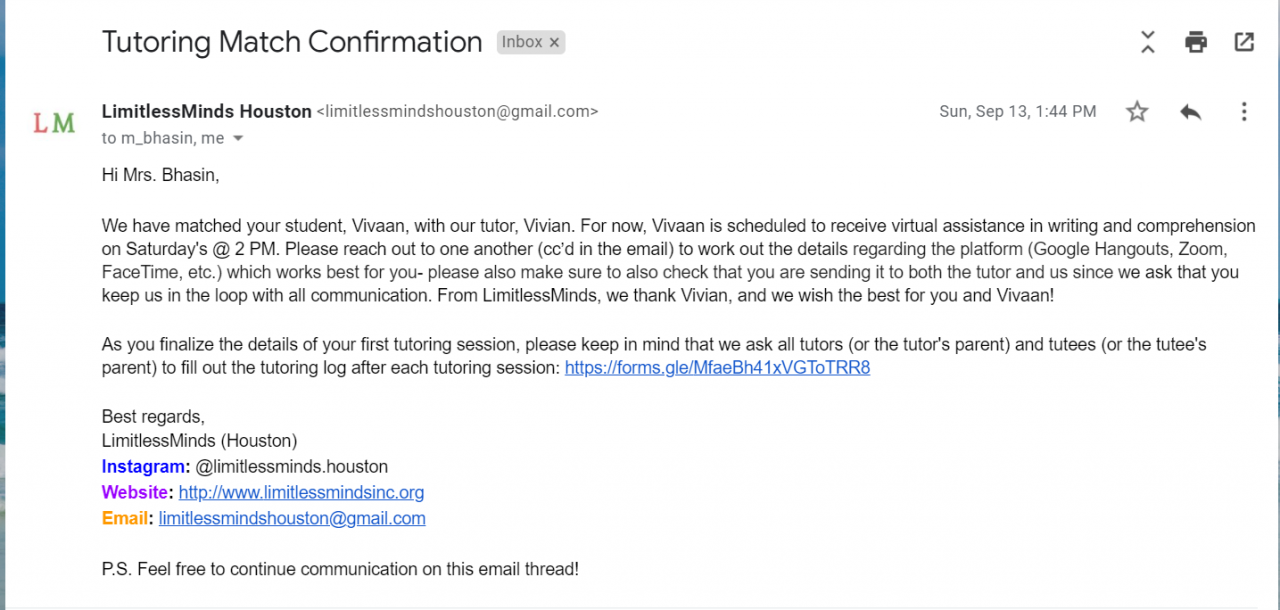The height and width of the screenshot is (610, 1280).
Task: Print this email with the printer icon
Action: pos(1196,42)
